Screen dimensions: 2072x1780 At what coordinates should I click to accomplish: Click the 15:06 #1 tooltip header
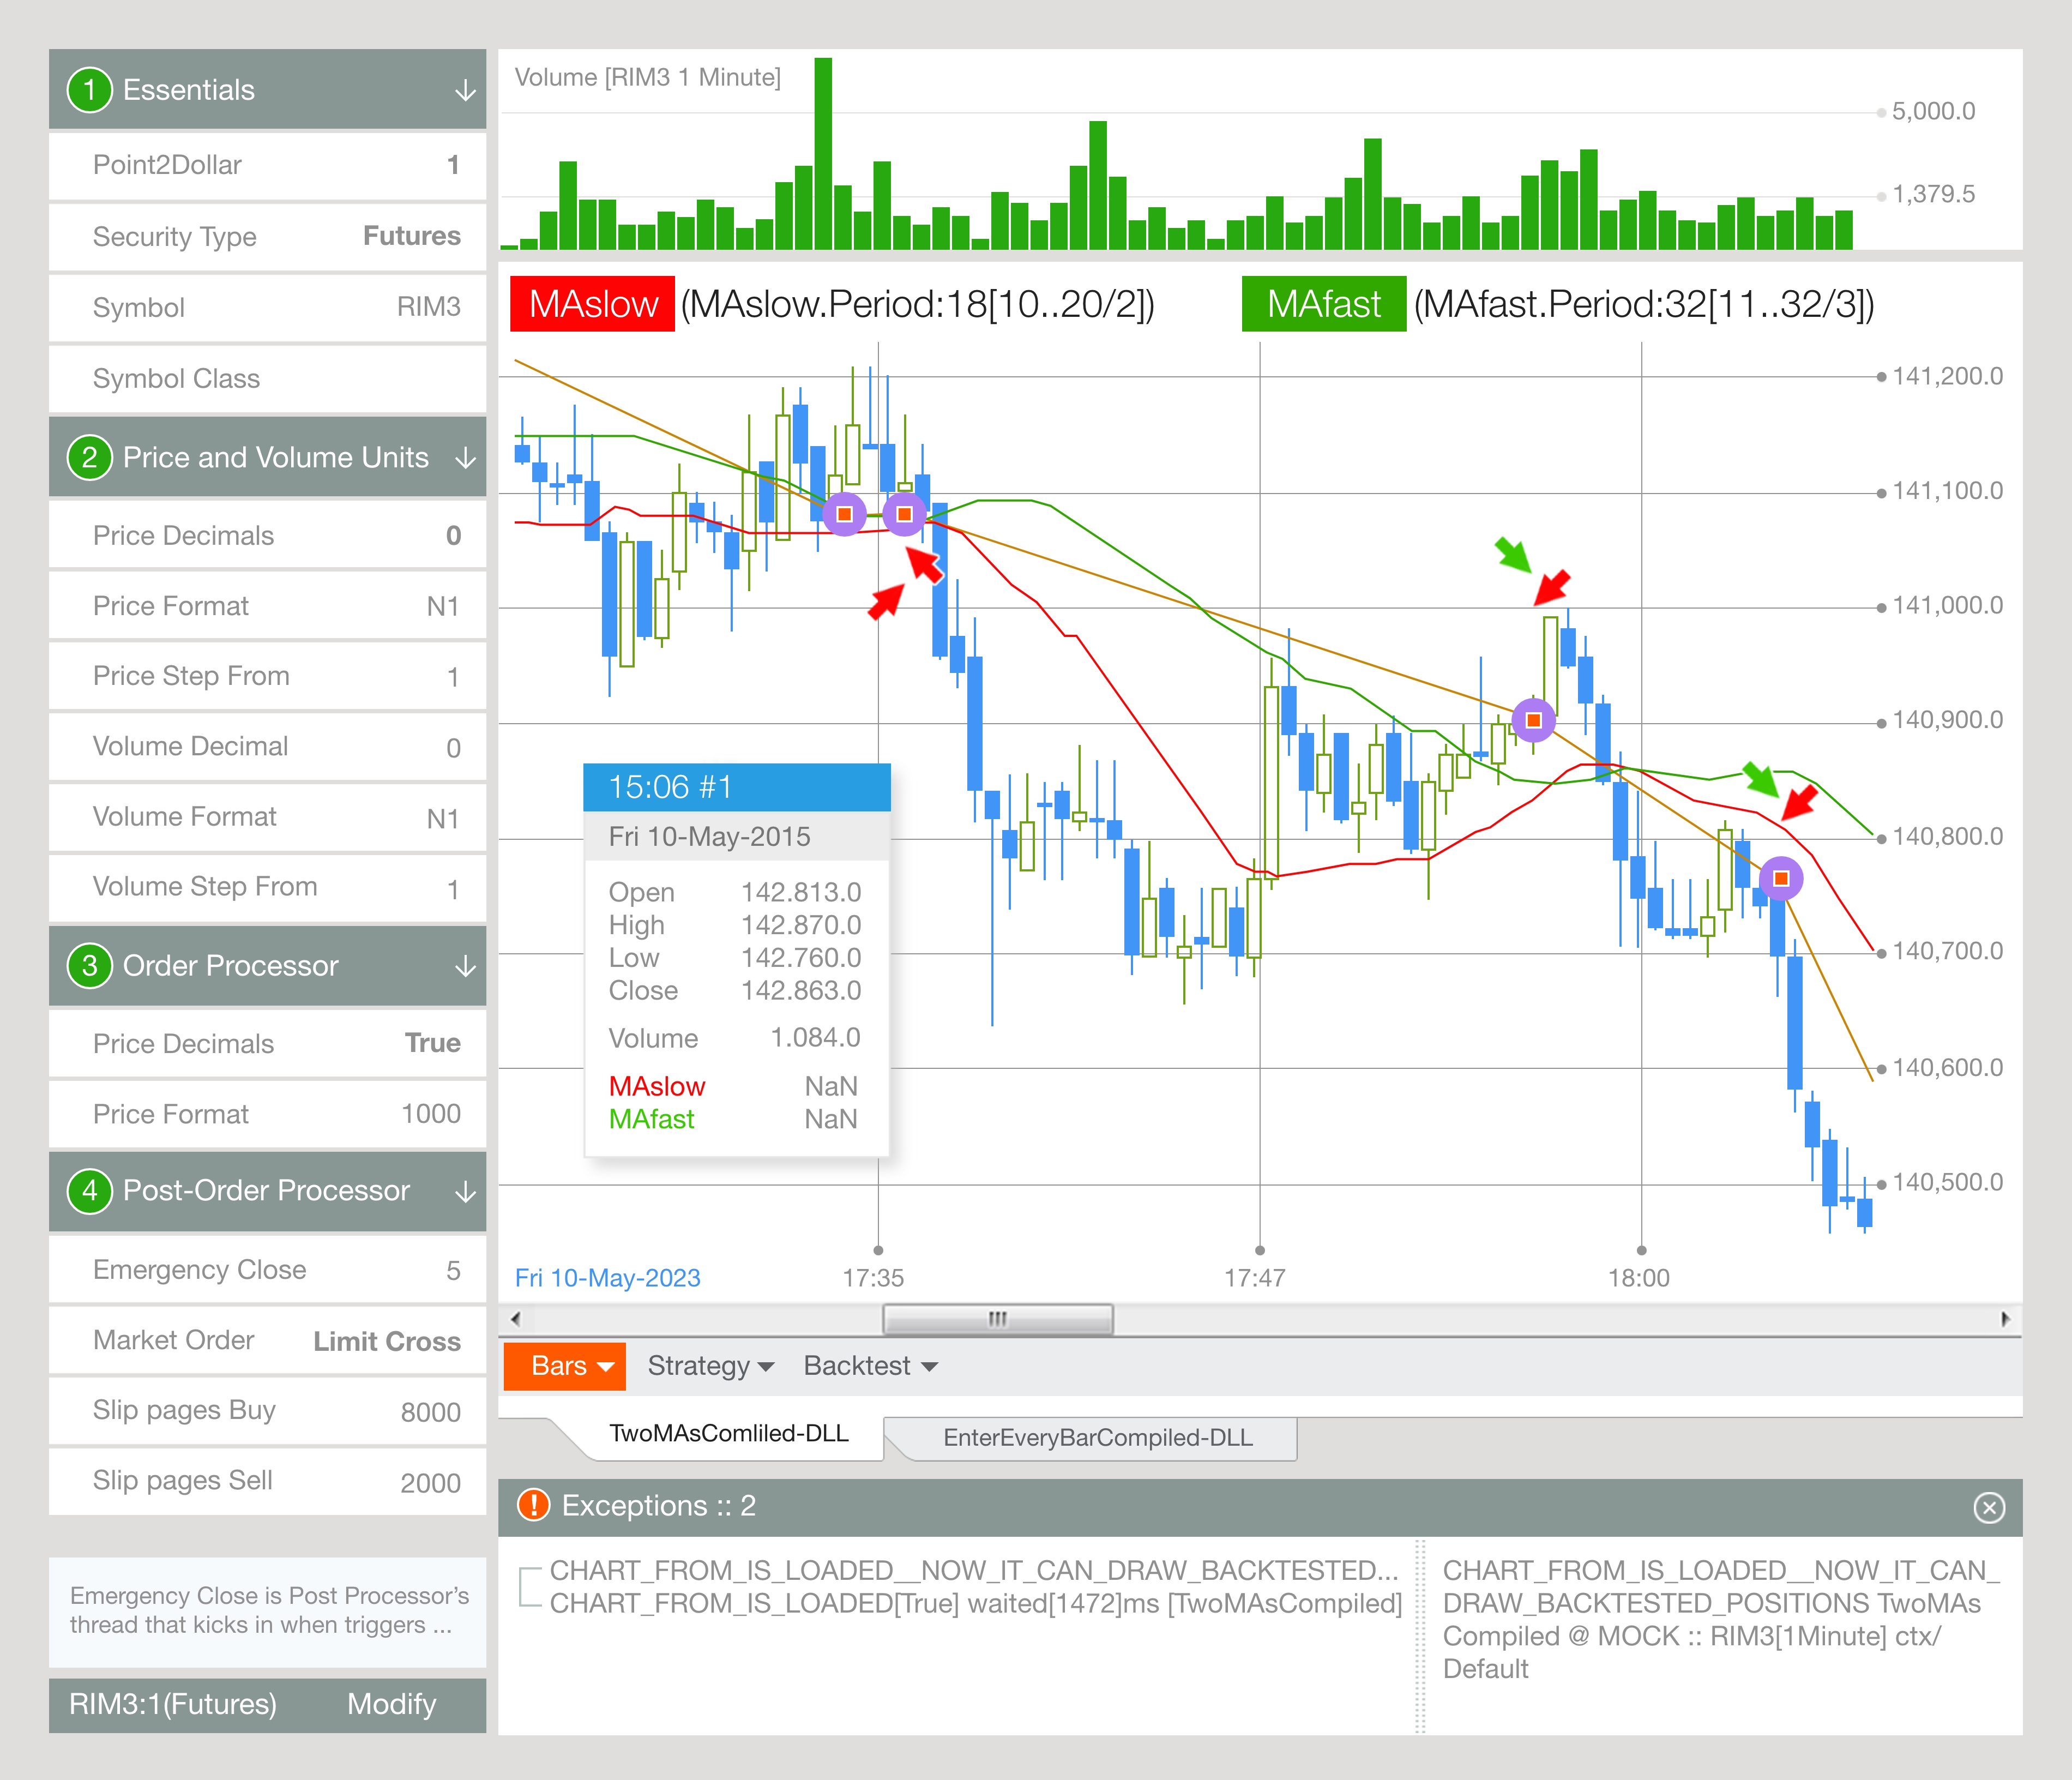[736, 787]
